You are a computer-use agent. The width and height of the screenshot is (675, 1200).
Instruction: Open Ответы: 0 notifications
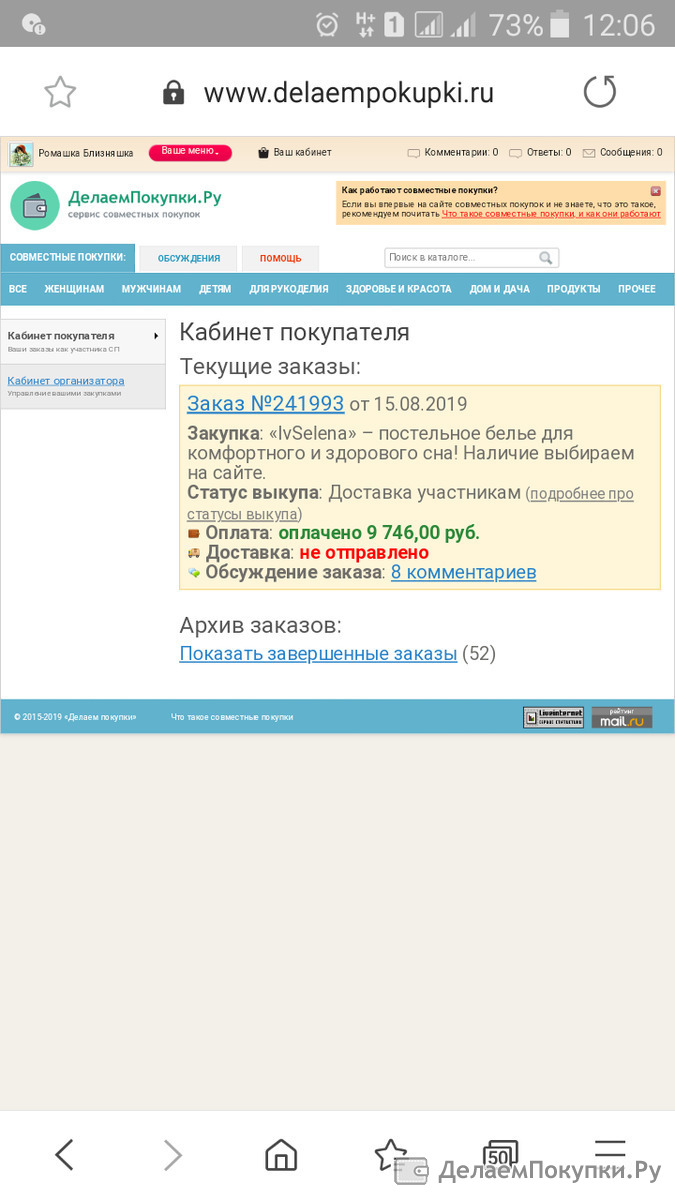[540, 153]
